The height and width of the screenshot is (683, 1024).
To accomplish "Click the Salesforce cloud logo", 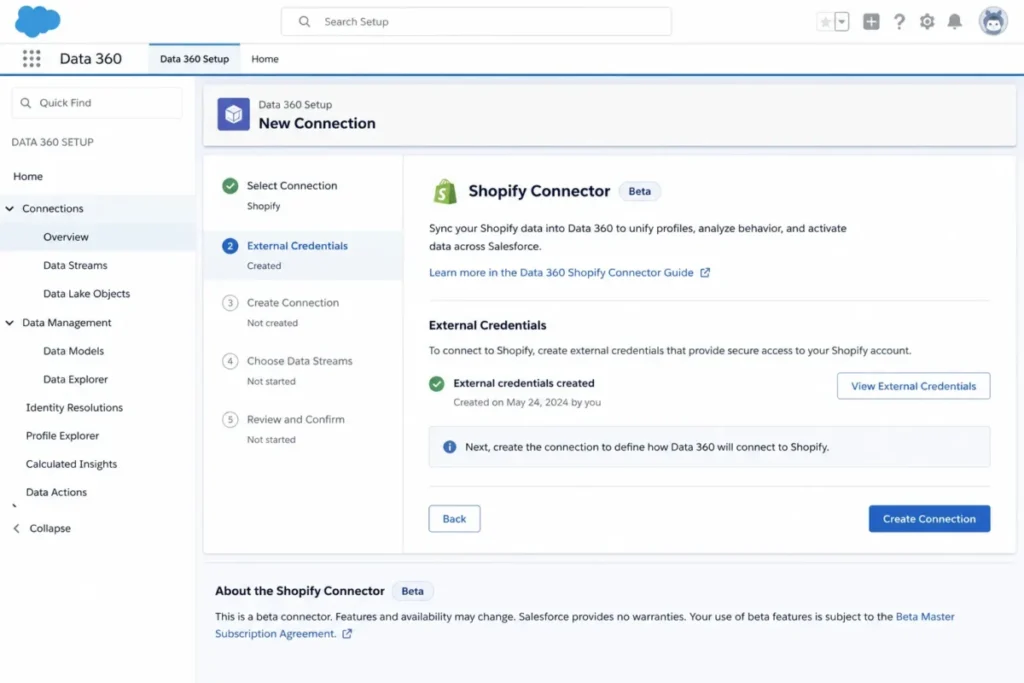I will pos(37,21).
